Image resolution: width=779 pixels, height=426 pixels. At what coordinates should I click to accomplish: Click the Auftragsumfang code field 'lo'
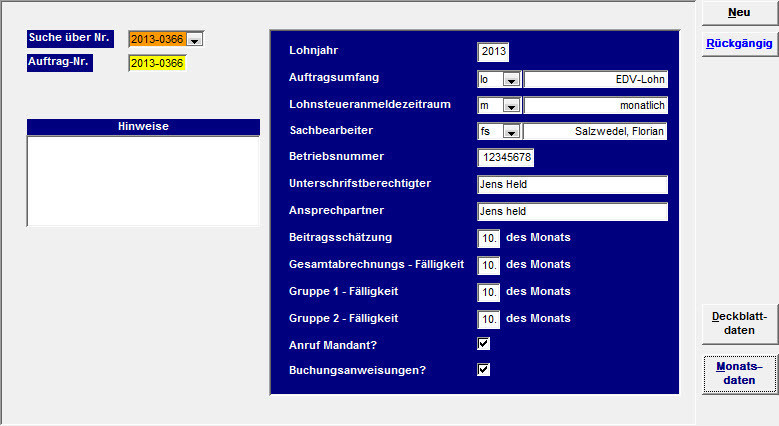[490, 80]
